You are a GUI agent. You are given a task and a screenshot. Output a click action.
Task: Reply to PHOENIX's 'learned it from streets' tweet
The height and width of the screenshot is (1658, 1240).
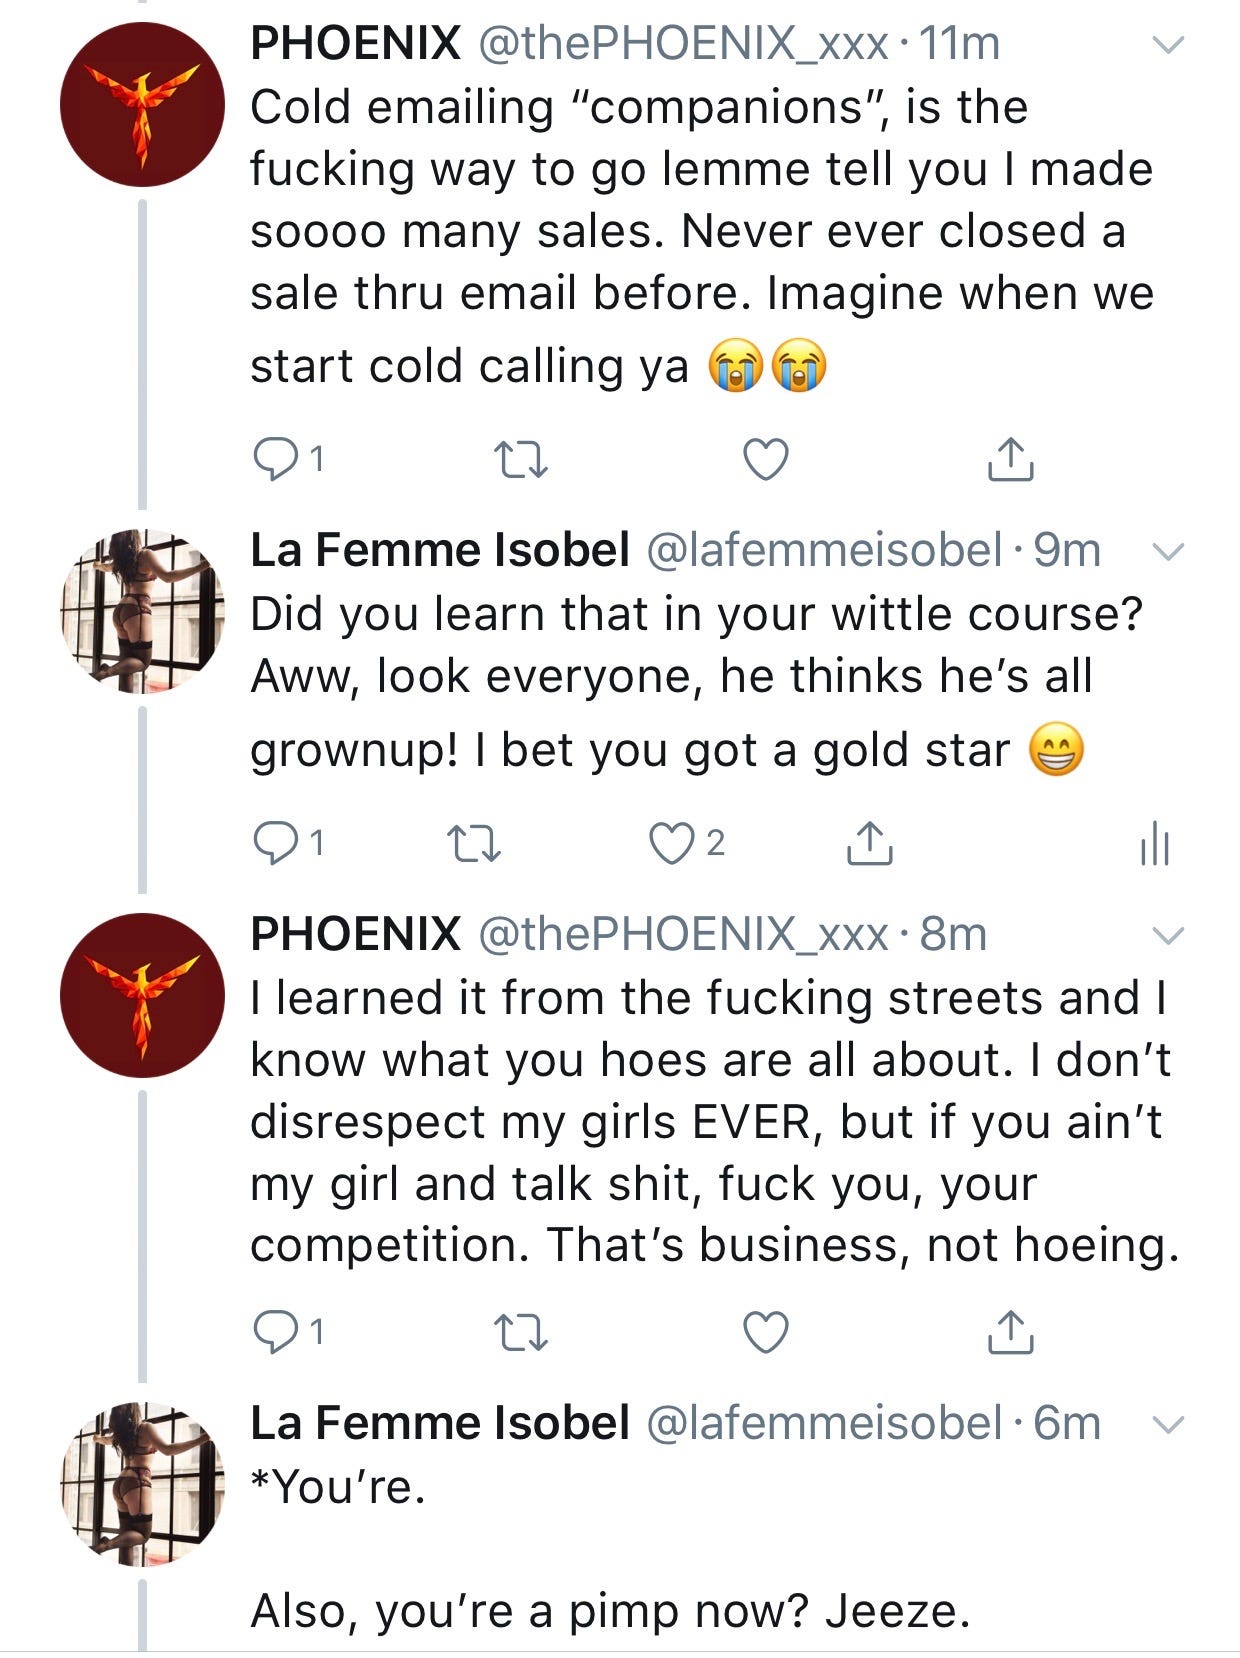click(x=272, y=1332)
